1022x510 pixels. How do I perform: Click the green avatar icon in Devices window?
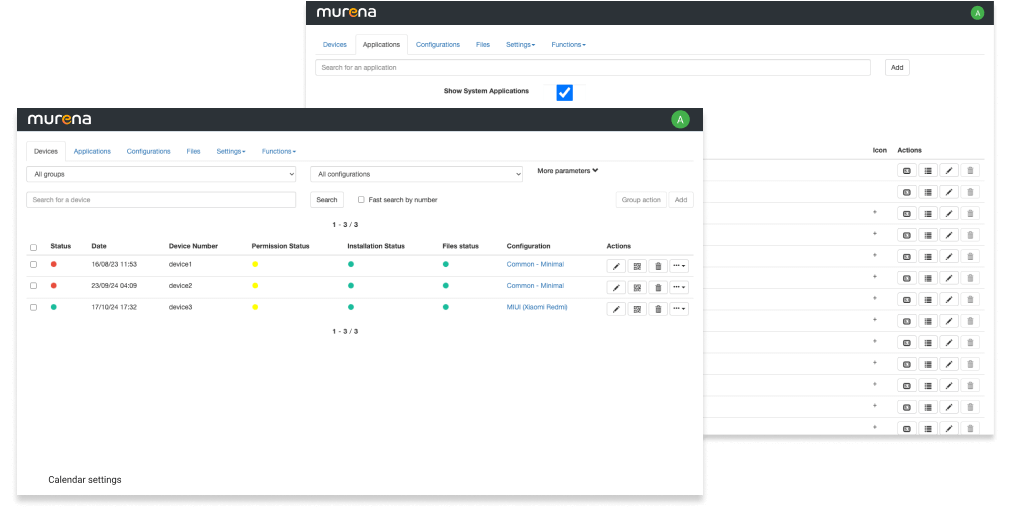click(x=680, y=120)
